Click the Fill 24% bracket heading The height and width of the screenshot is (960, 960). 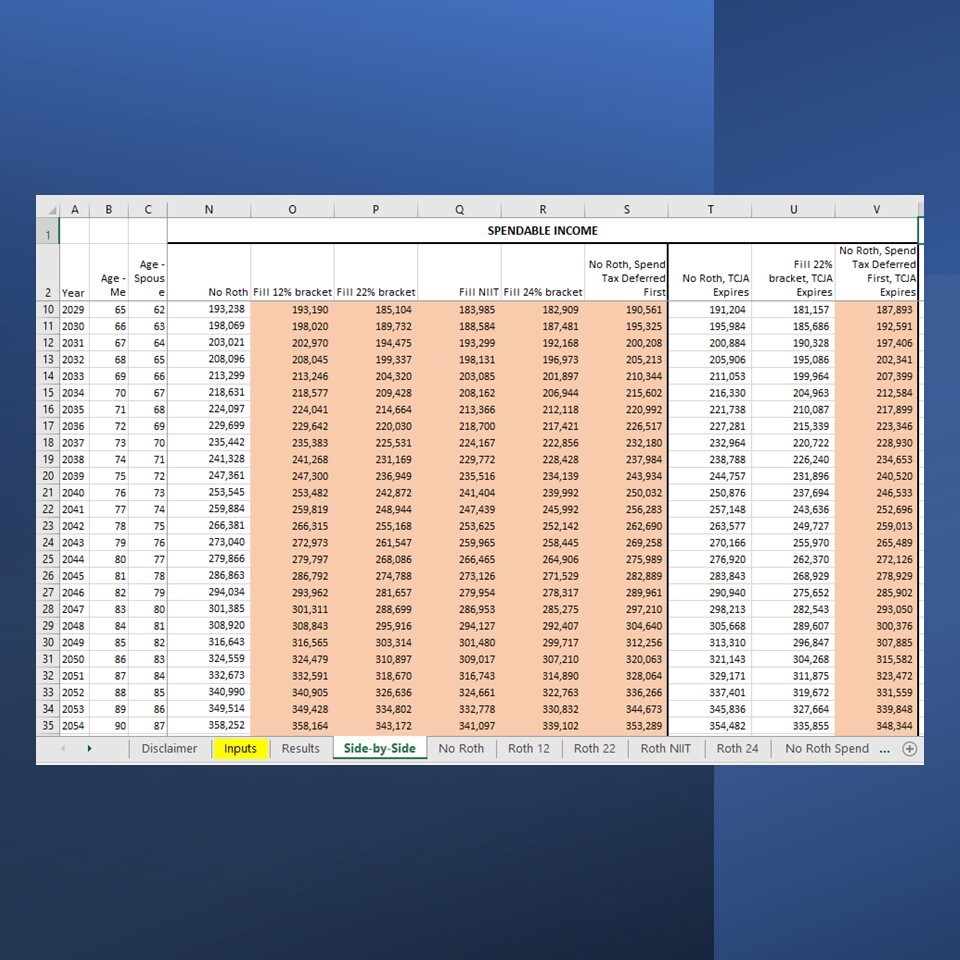(542, 272)
